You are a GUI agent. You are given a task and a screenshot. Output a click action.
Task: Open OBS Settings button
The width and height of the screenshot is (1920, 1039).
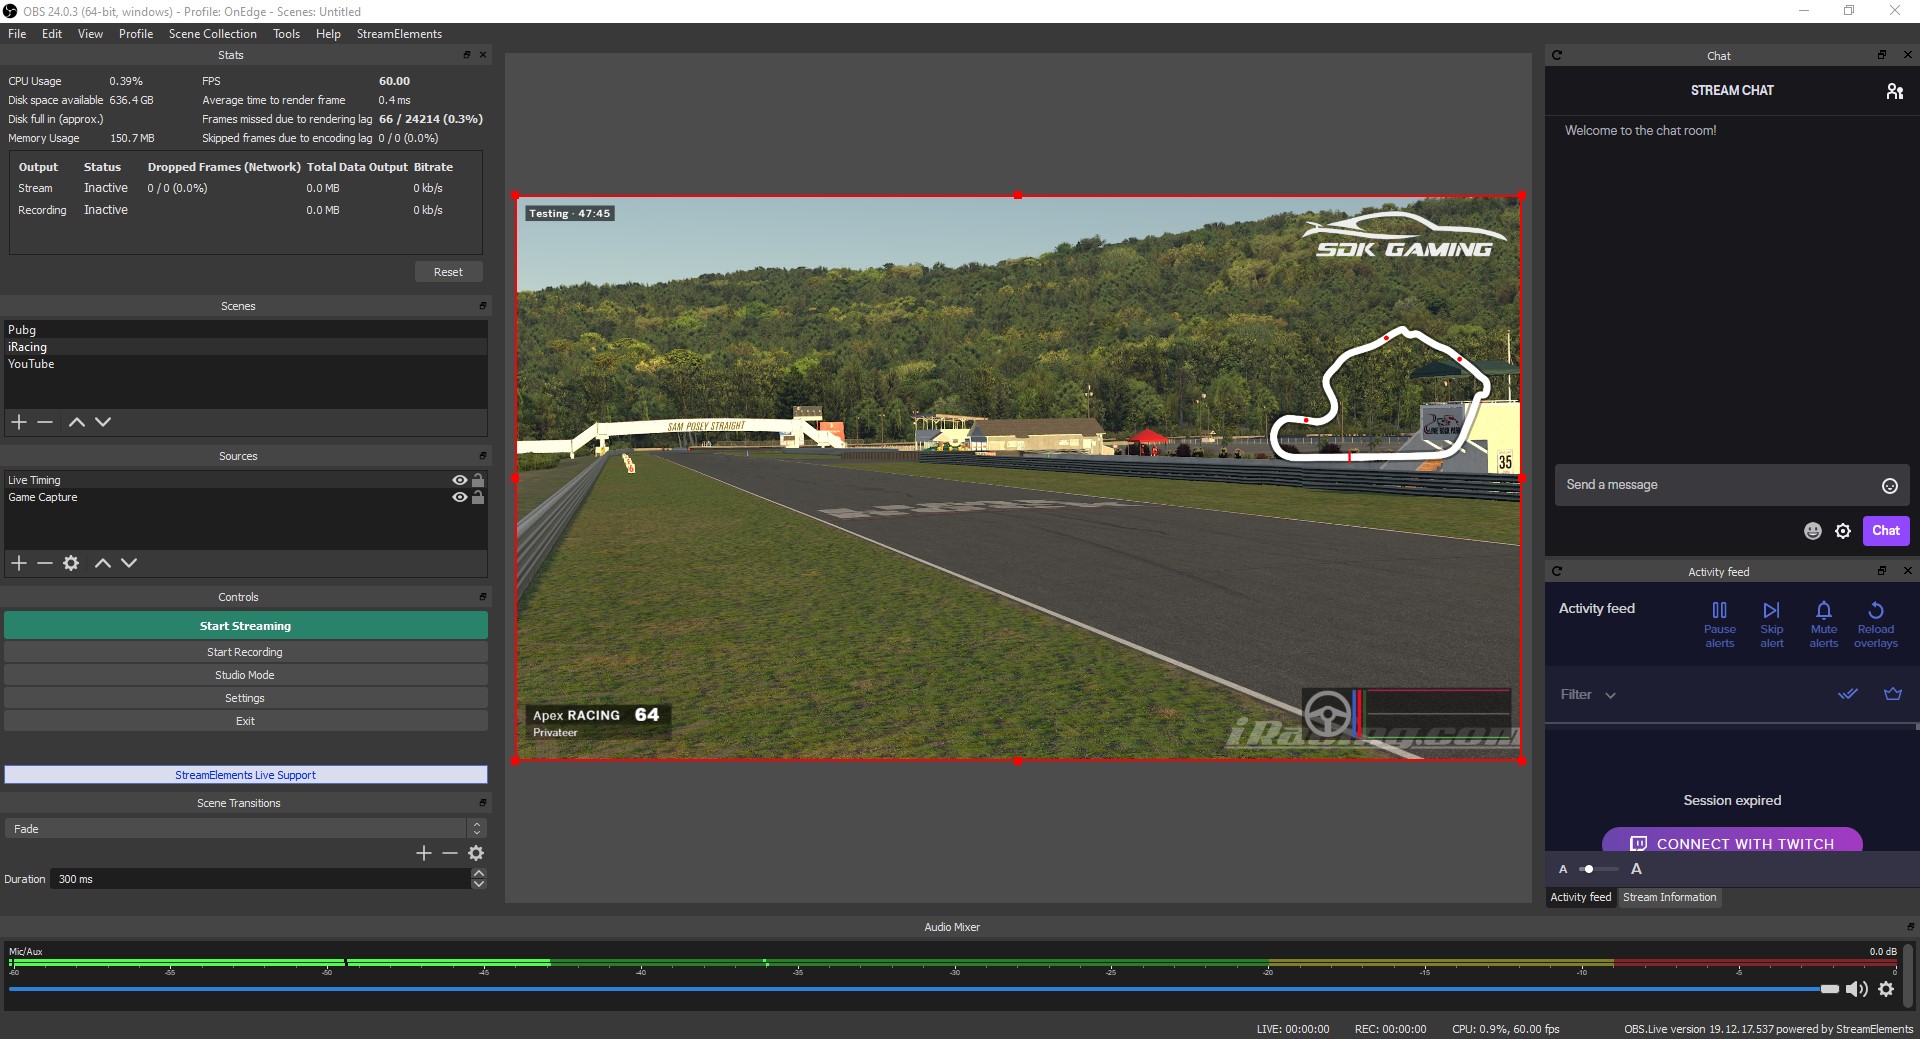pyautogui.click(x=245, y=698)
